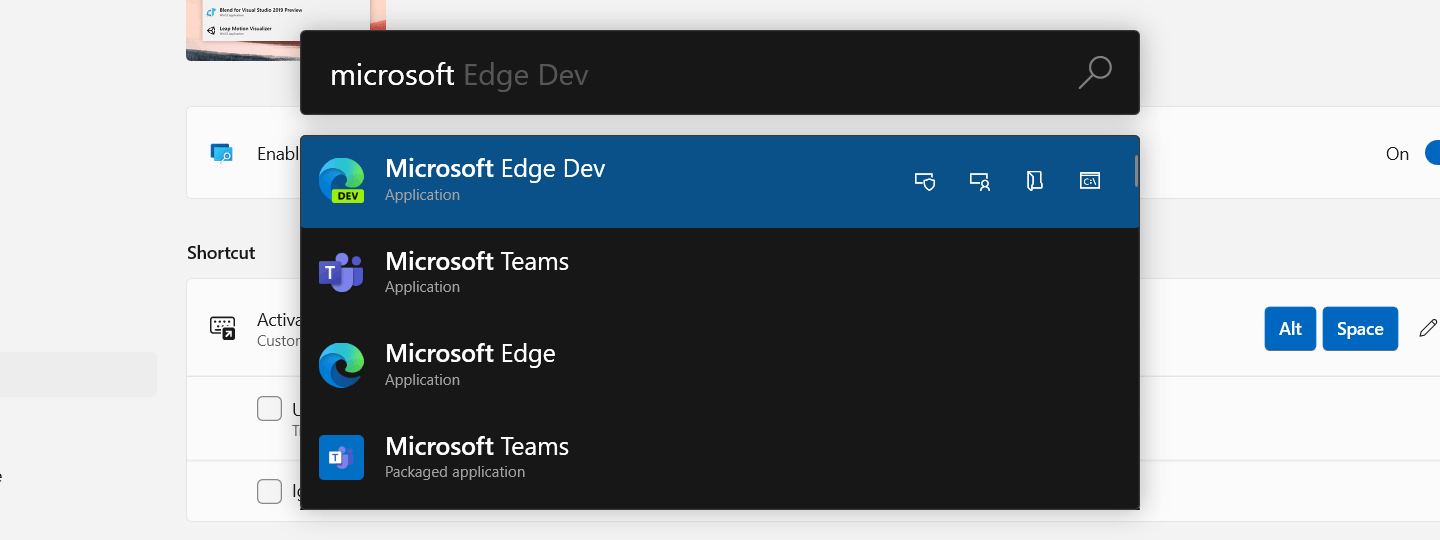Click the PowerToys Run enable icon
Image resolution: width=1440 pixels, height=540 pixels.
point(221,153)
